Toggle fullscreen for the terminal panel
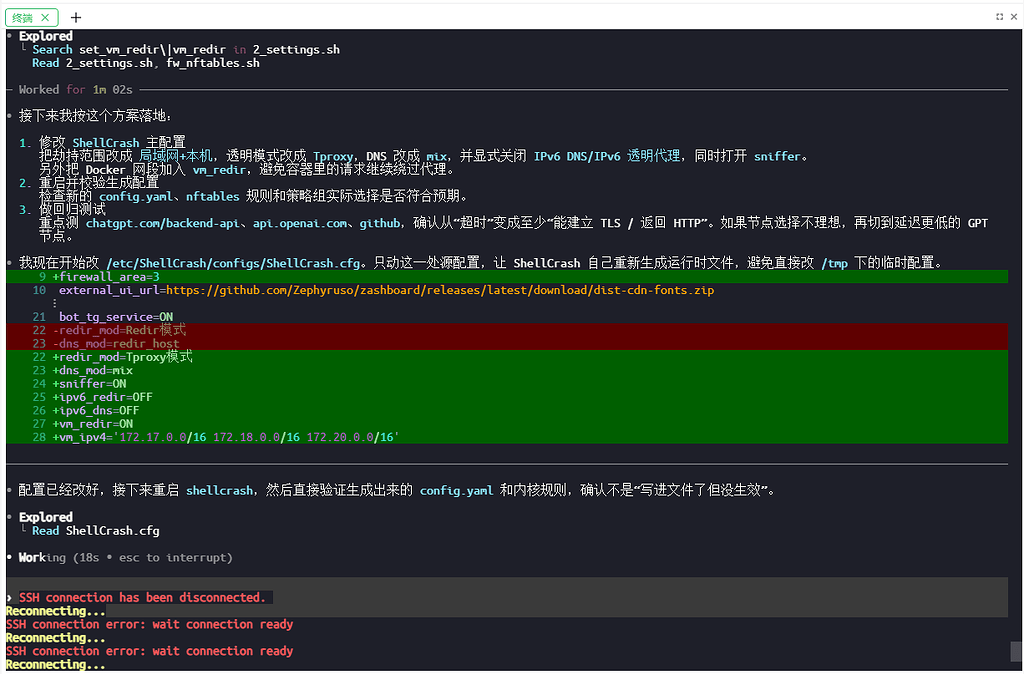 point(999,17)
